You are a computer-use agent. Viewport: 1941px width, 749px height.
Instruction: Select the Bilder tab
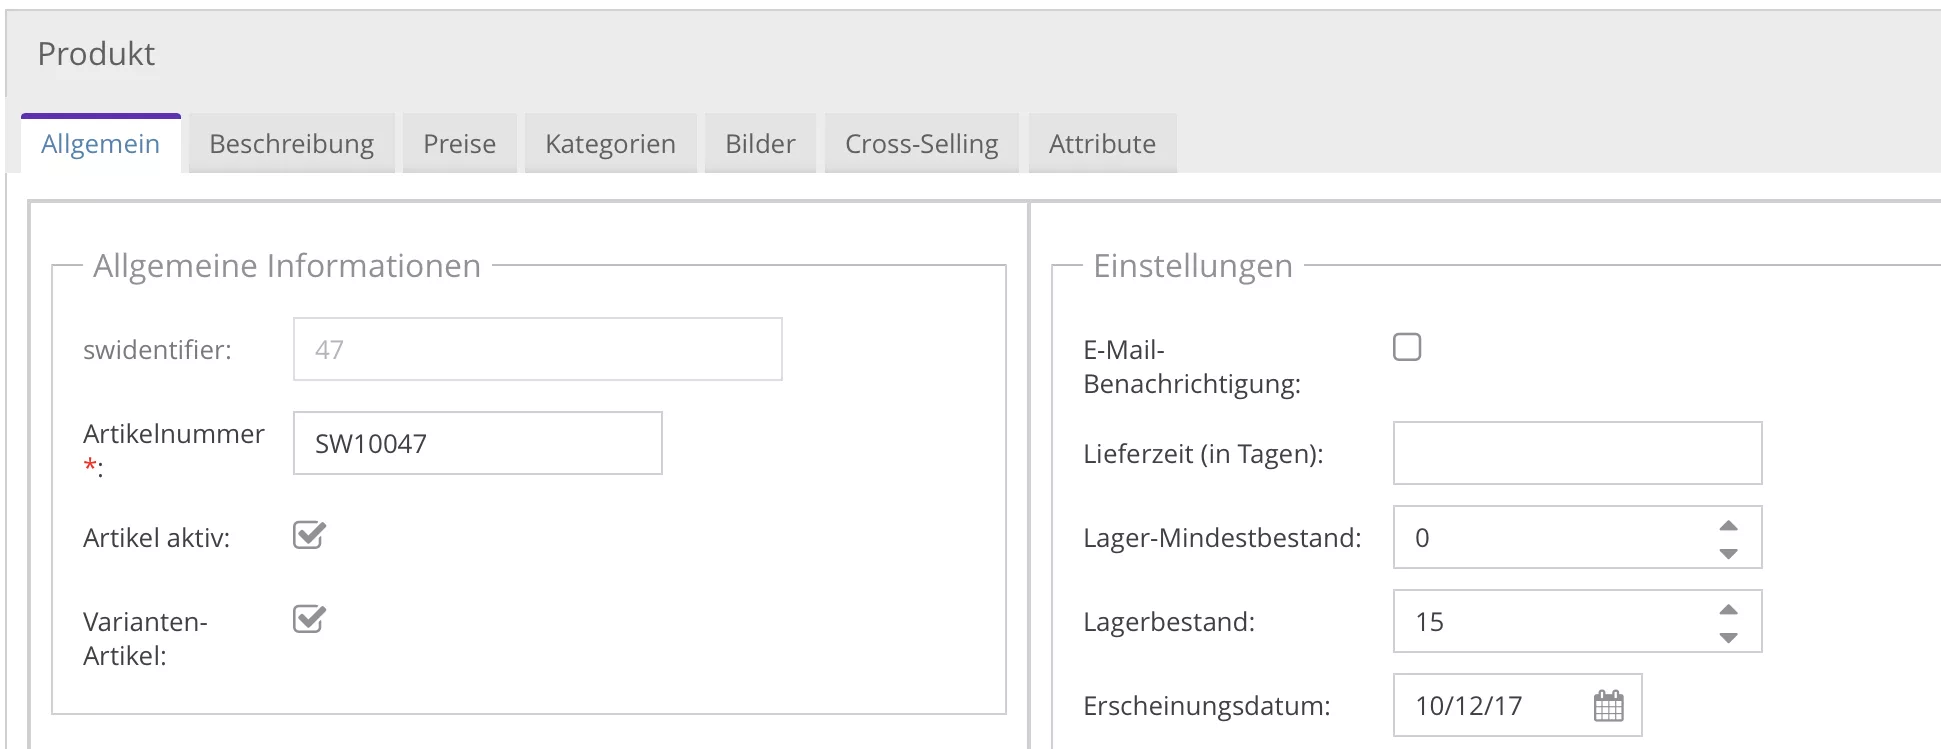pos(760,144)
